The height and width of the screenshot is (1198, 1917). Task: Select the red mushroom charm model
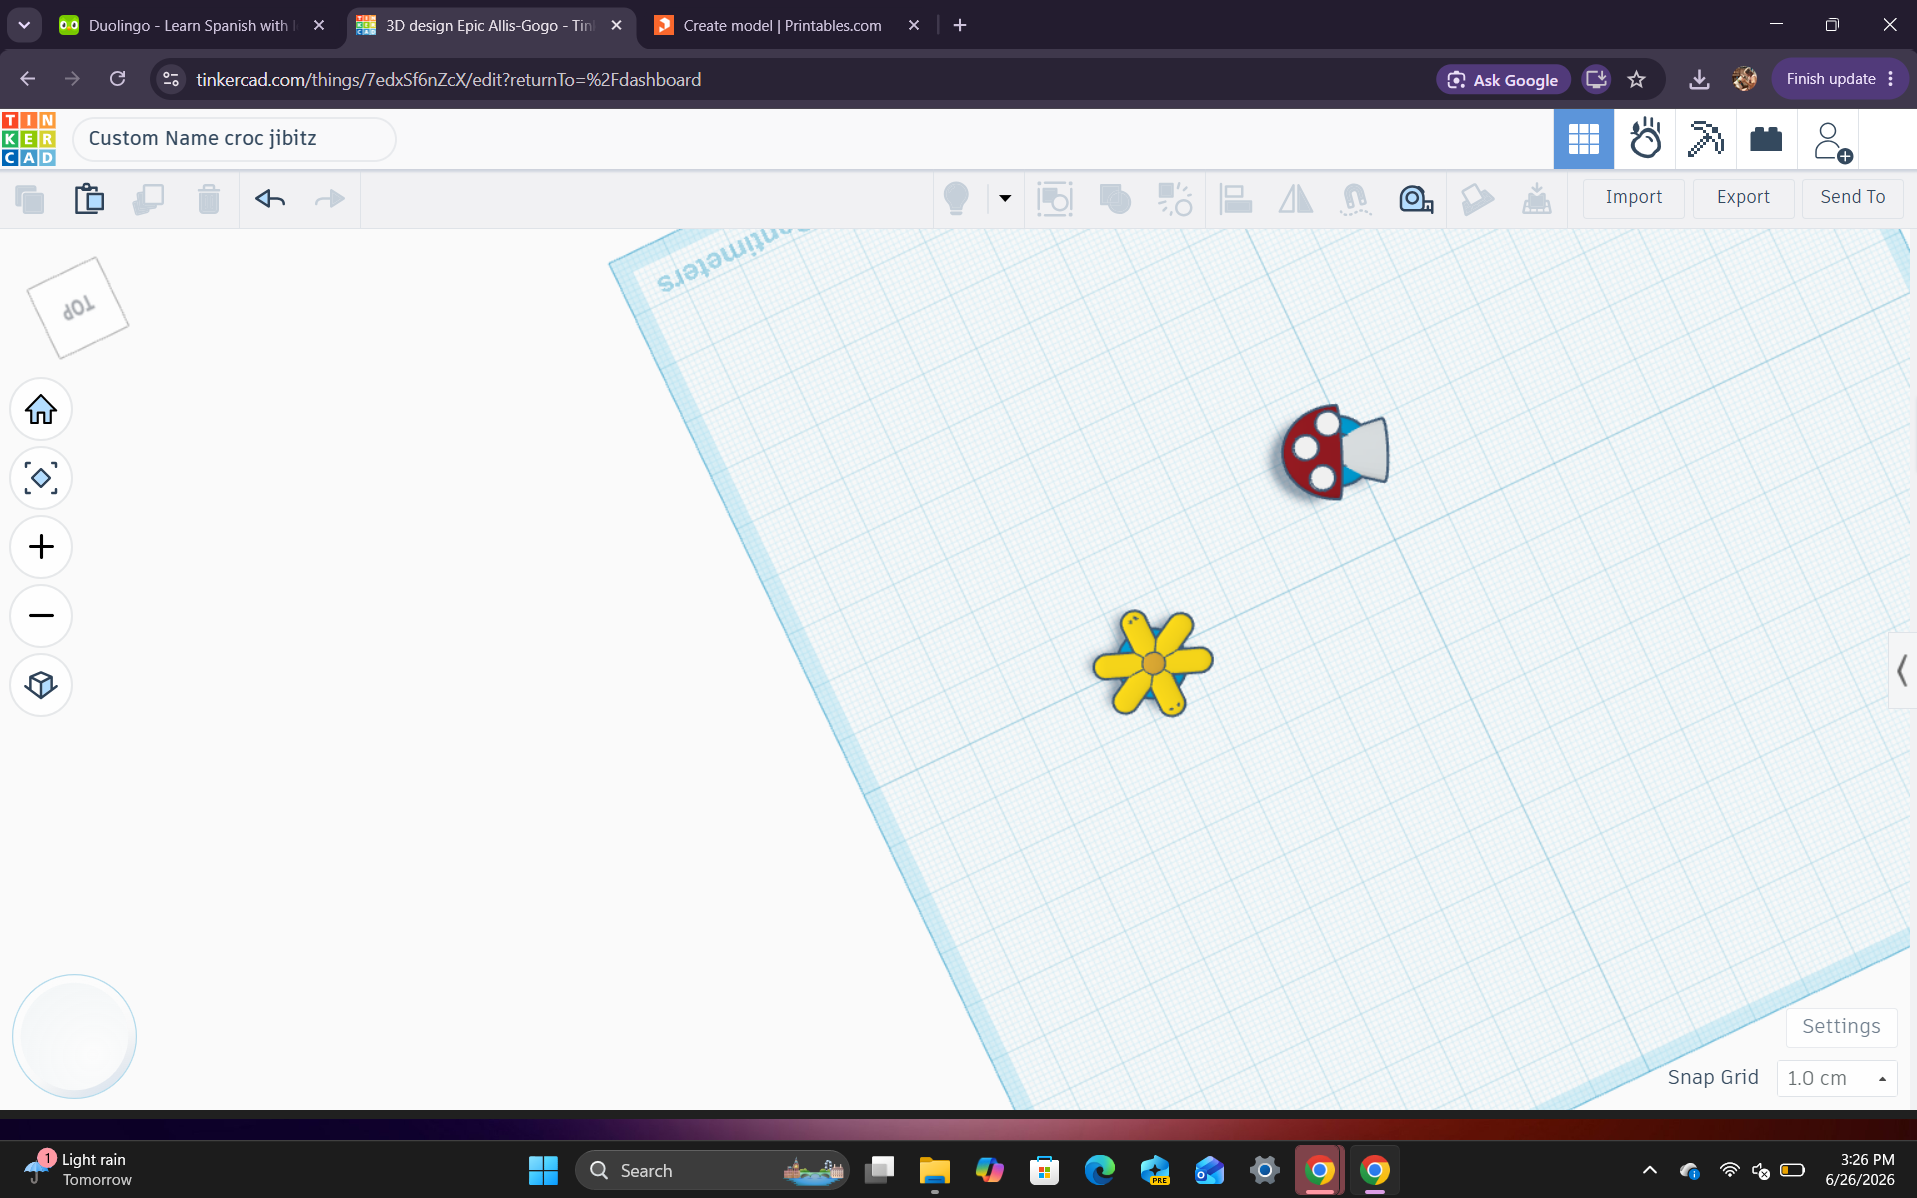pos(1335,452)
